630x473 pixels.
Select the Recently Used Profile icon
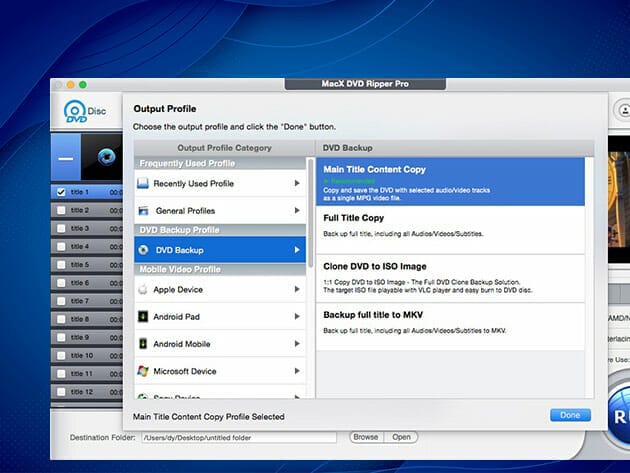144,184
